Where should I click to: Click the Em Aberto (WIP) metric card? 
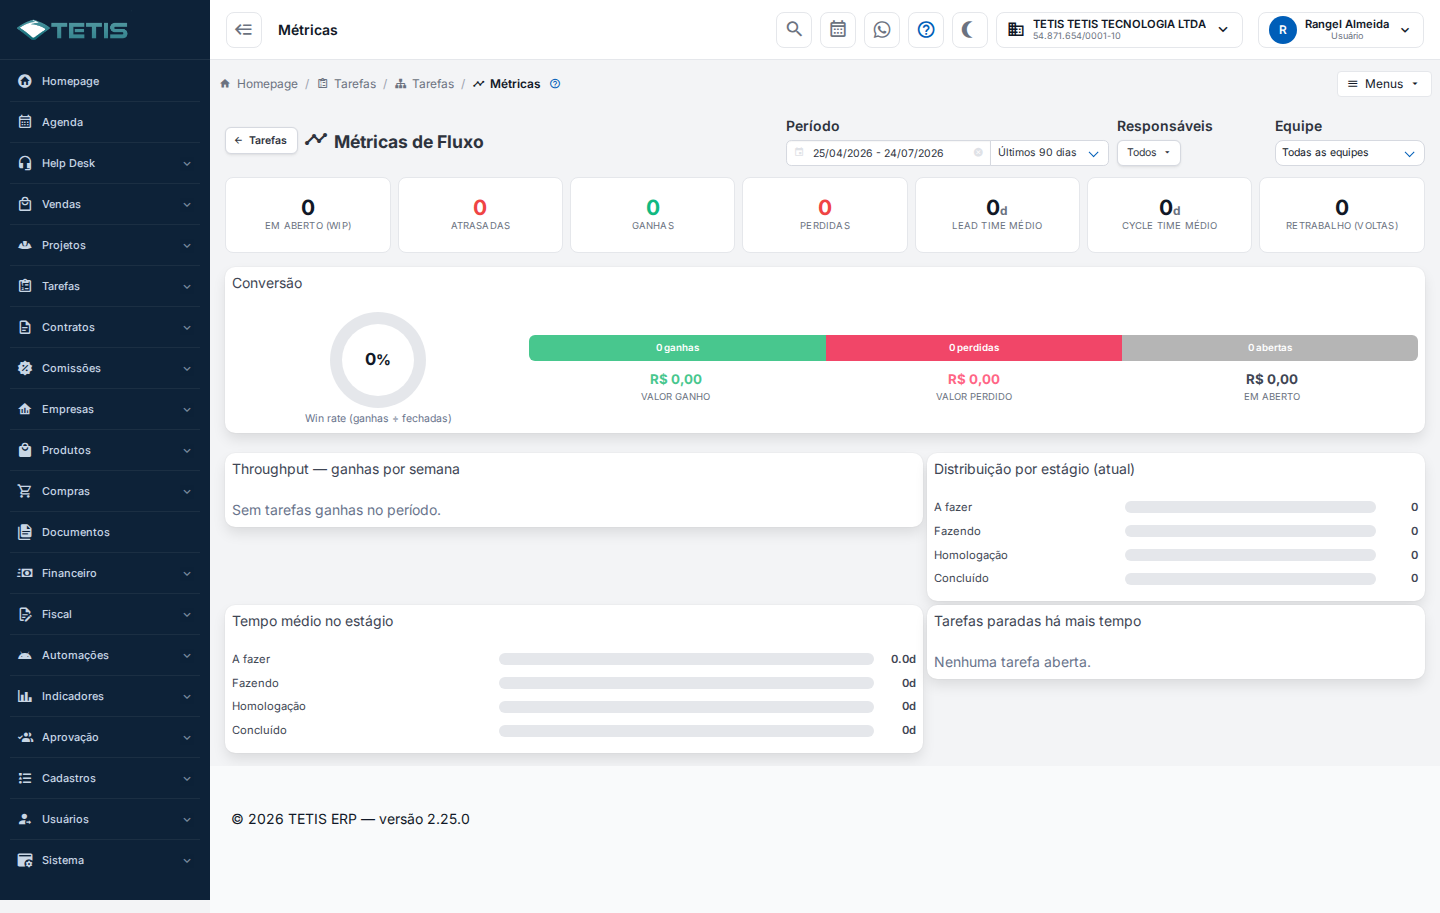click(308, 215)
